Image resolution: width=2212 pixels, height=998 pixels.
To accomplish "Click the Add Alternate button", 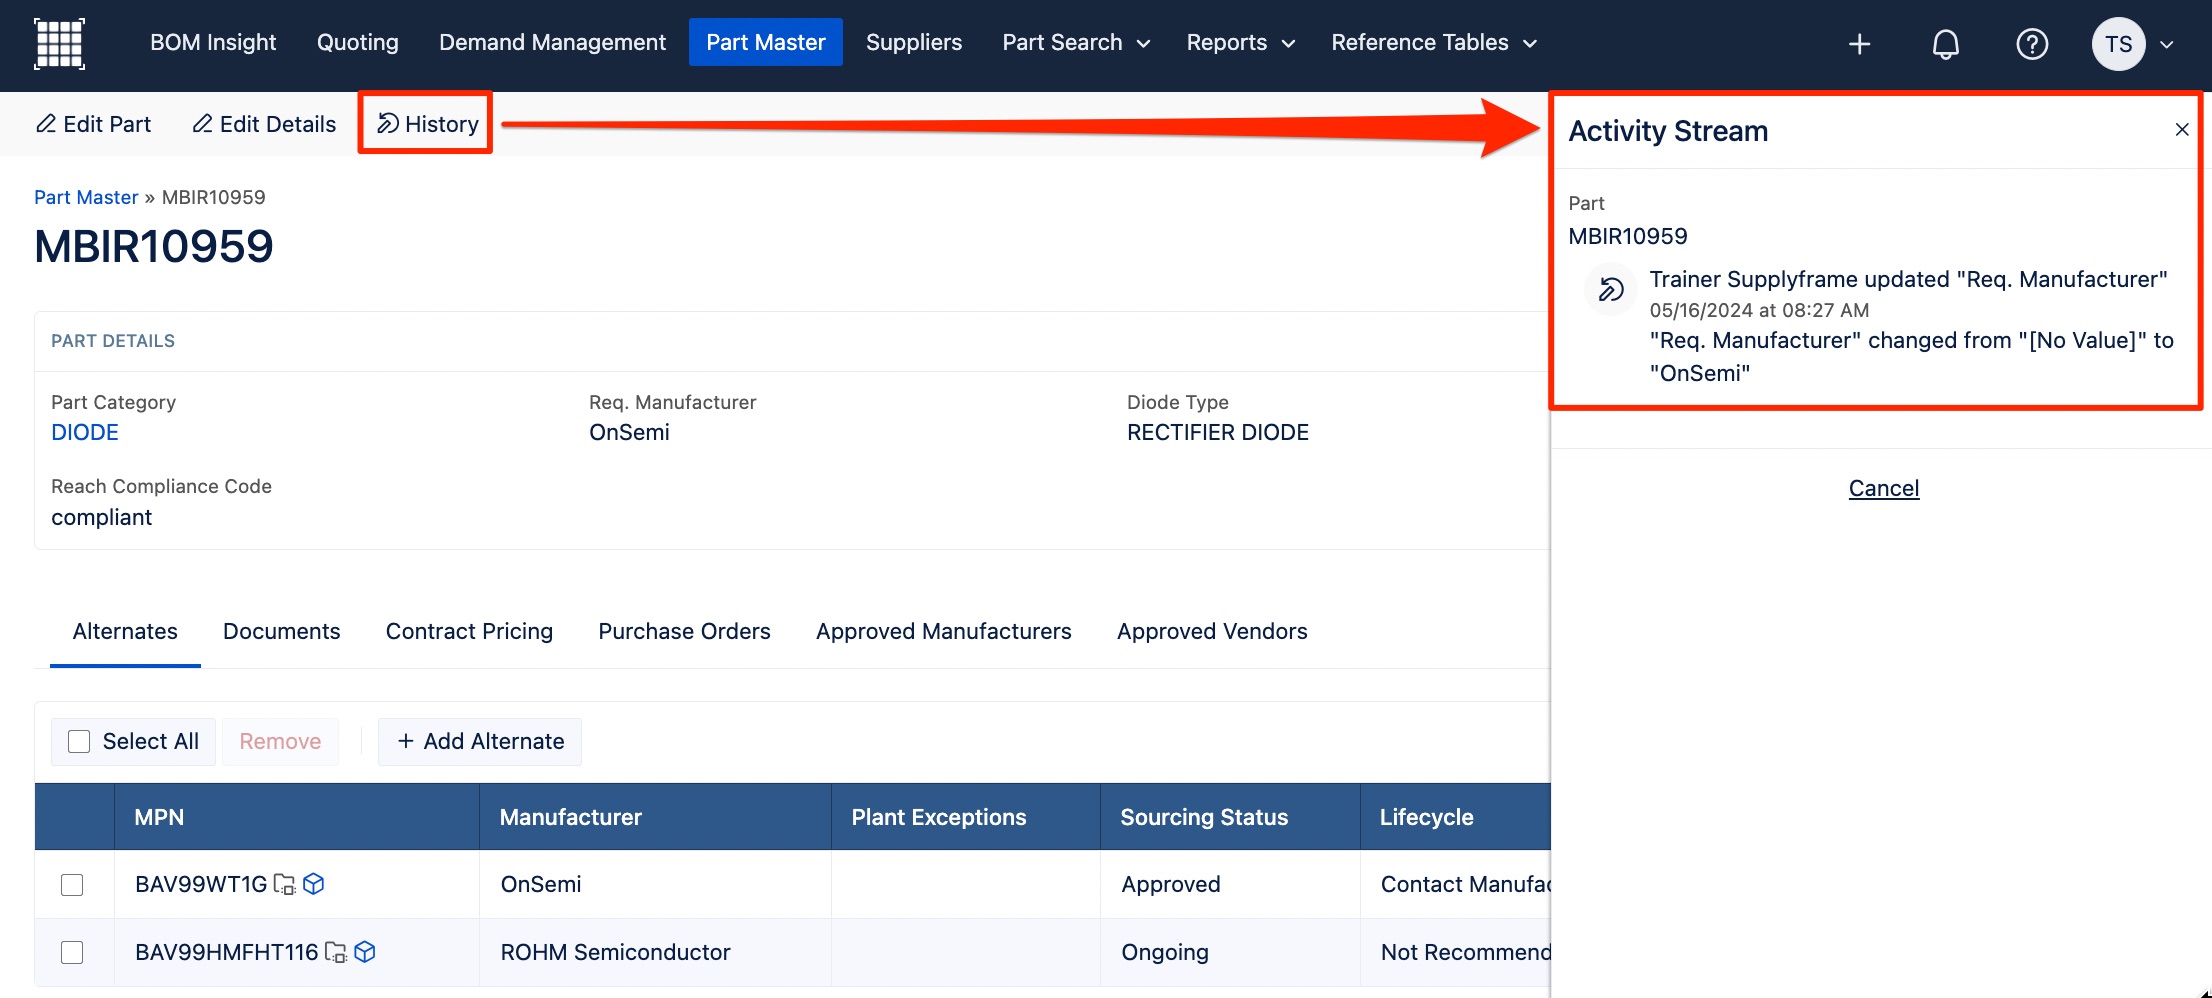I will coord(480,742).
